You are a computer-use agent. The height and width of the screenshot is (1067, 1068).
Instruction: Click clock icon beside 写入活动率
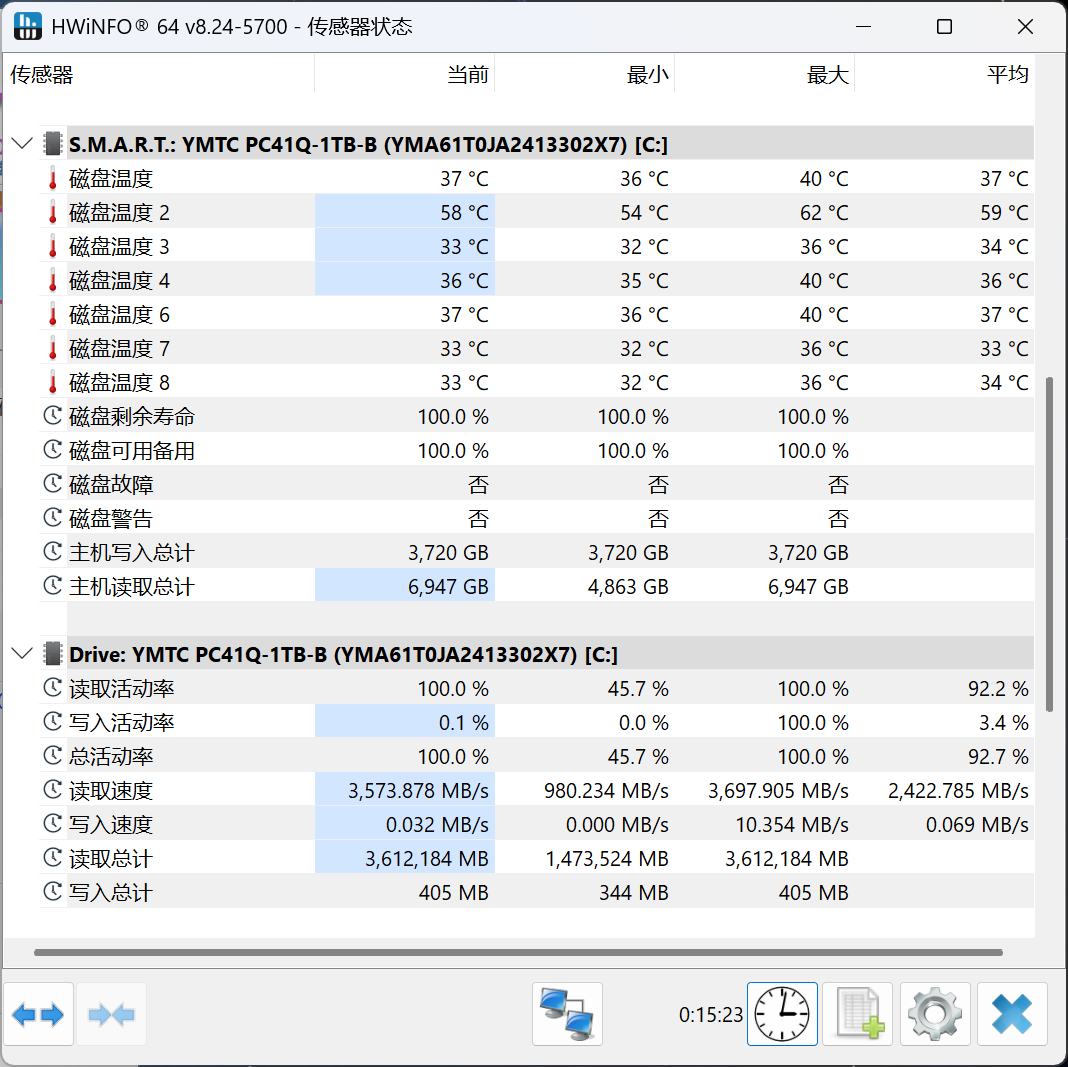(x=52, y=722)
